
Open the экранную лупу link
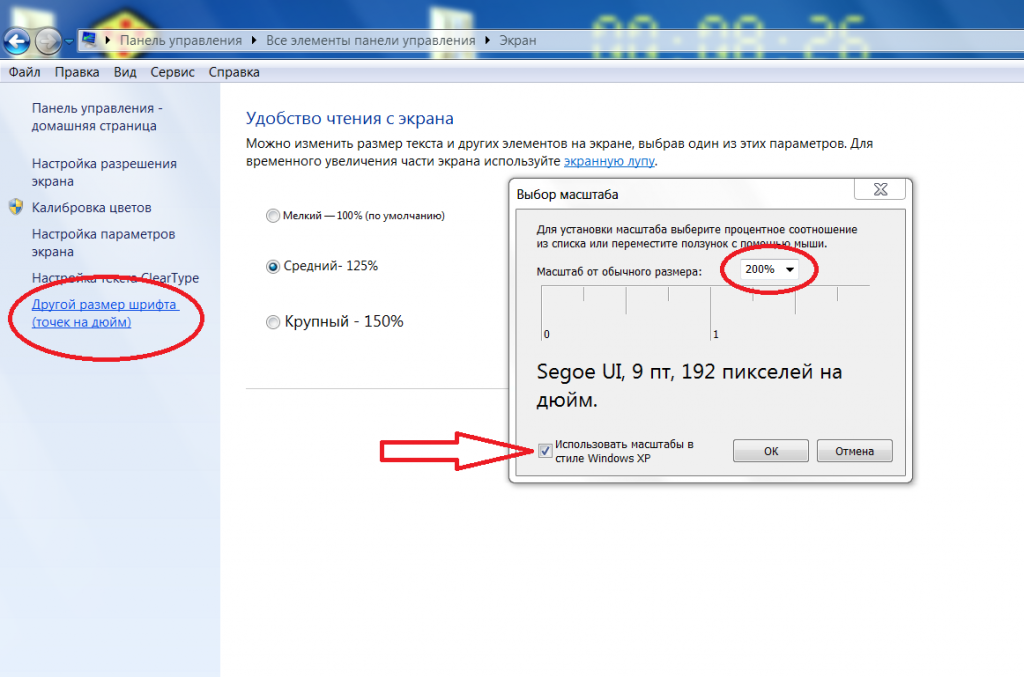tap(609, 161)
